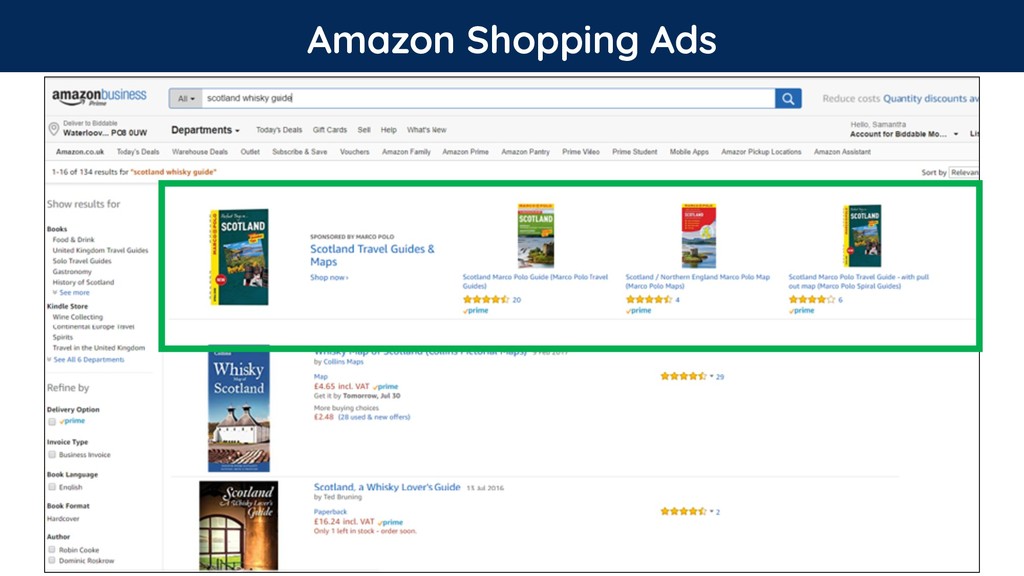Open Today's Deals in top navigation
Image resolution: width=1024 pixels, height=576 pixels.
(279, 130)
